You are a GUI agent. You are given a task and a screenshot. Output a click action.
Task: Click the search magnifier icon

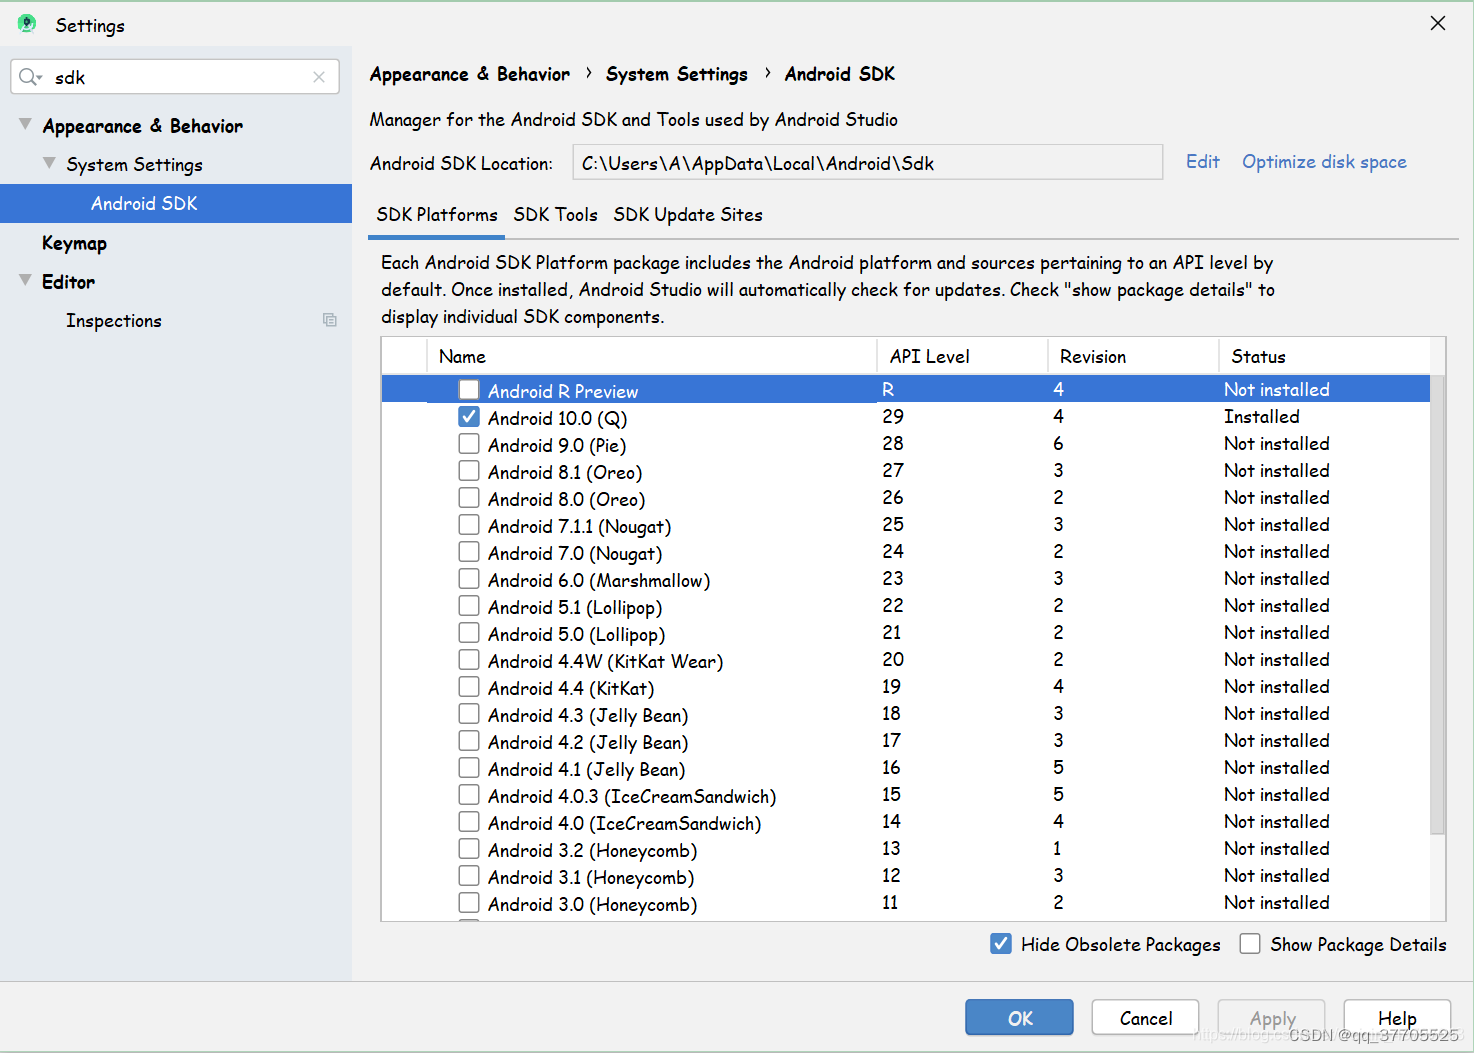click(x=29, y=76)
